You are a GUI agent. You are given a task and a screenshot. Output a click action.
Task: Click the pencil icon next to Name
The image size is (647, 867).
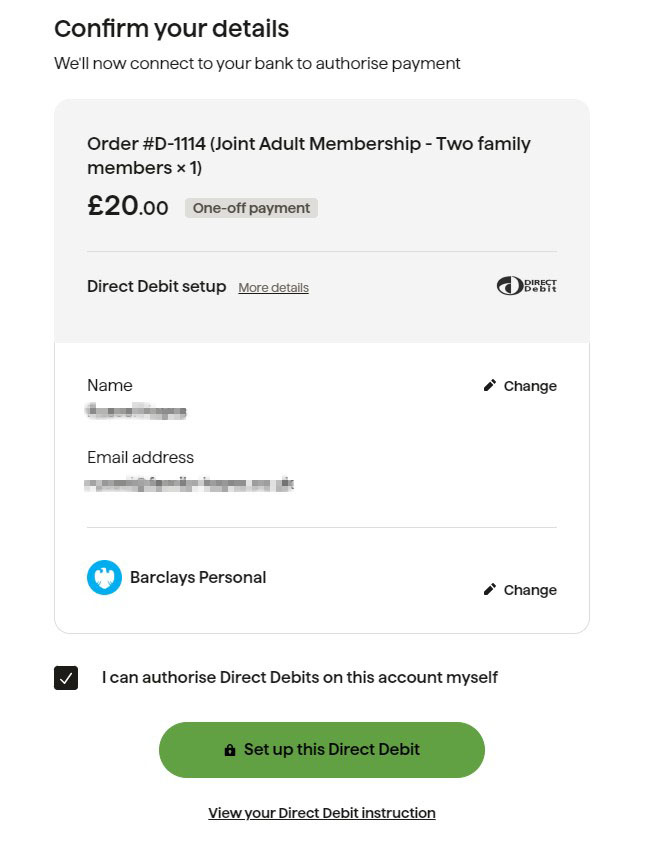(x=489, y=384)
